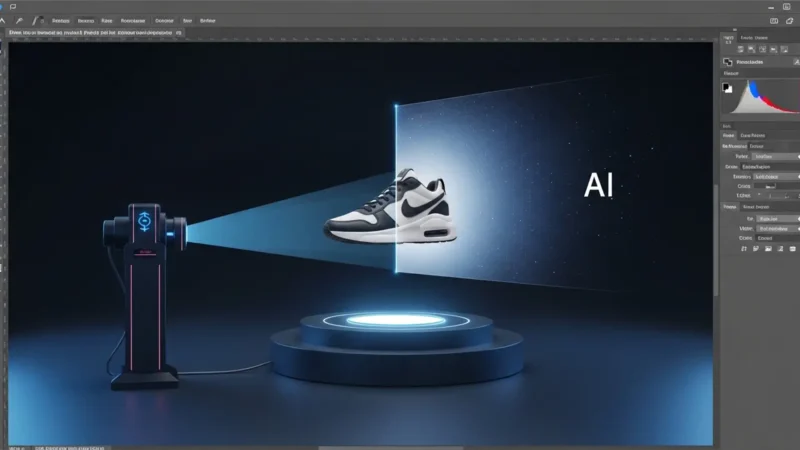
Task: Adjust the slider row in properties panel
Action: (777, 196)
